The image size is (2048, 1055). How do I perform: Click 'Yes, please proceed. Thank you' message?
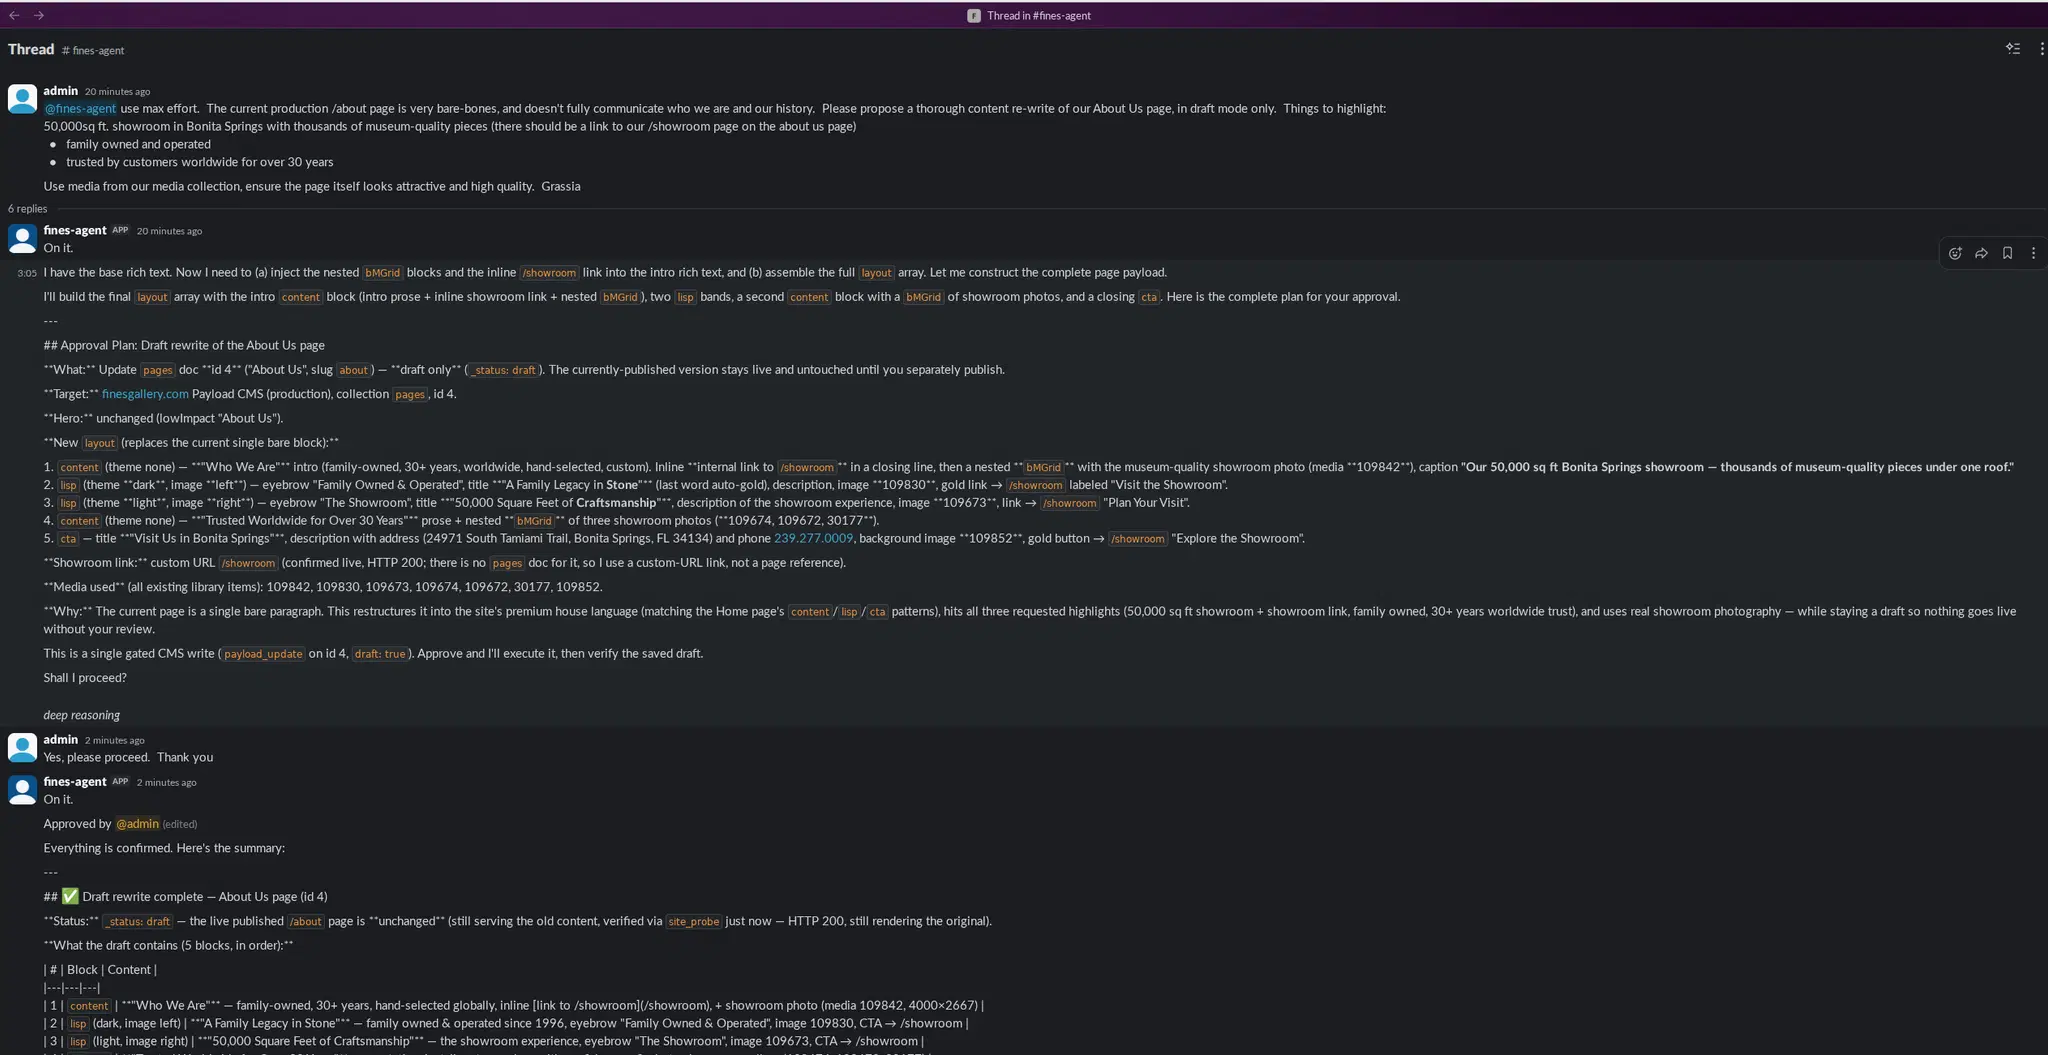pyautogui.click(x=128, y=757)
